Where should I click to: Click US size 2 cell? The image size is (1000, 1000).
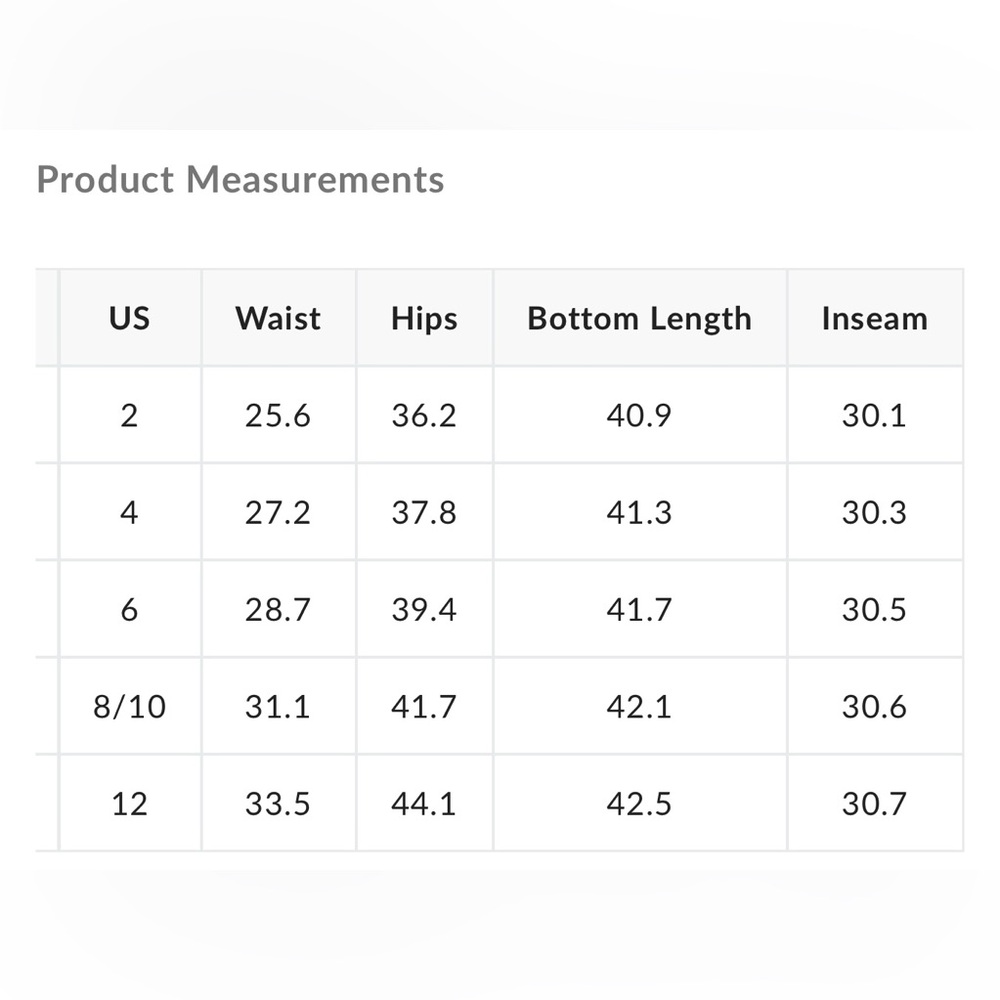click(129, 415)
